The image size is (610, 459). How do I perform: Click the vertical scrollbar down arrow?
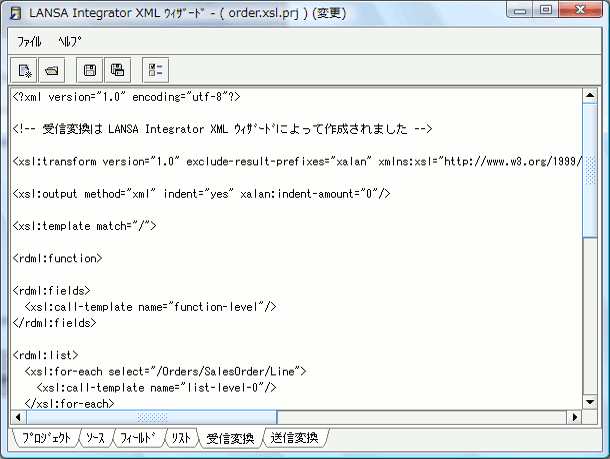coord(590,402)
